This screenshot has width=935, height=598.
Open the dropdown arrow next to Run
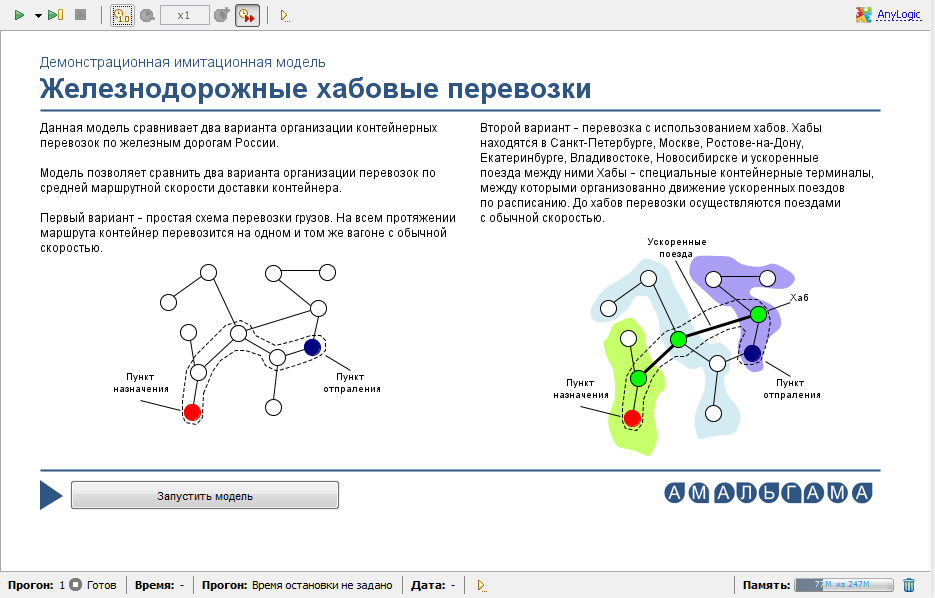click(38, 16)
